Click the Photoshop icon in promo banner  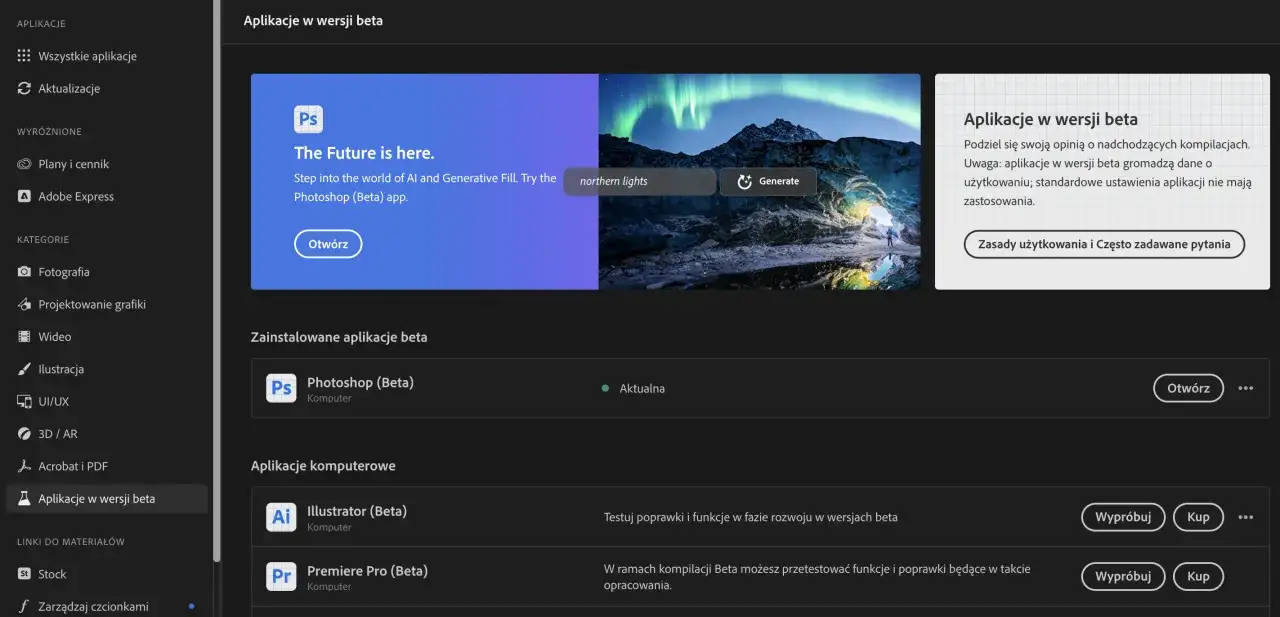point(308,120)
